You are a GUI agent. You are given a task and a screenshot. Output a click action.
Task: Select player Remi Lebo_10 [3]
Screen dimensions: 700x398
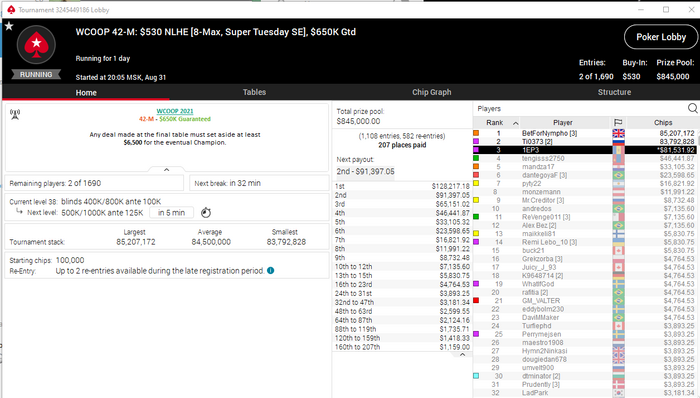pyautogui.click(x=550, y=242)
